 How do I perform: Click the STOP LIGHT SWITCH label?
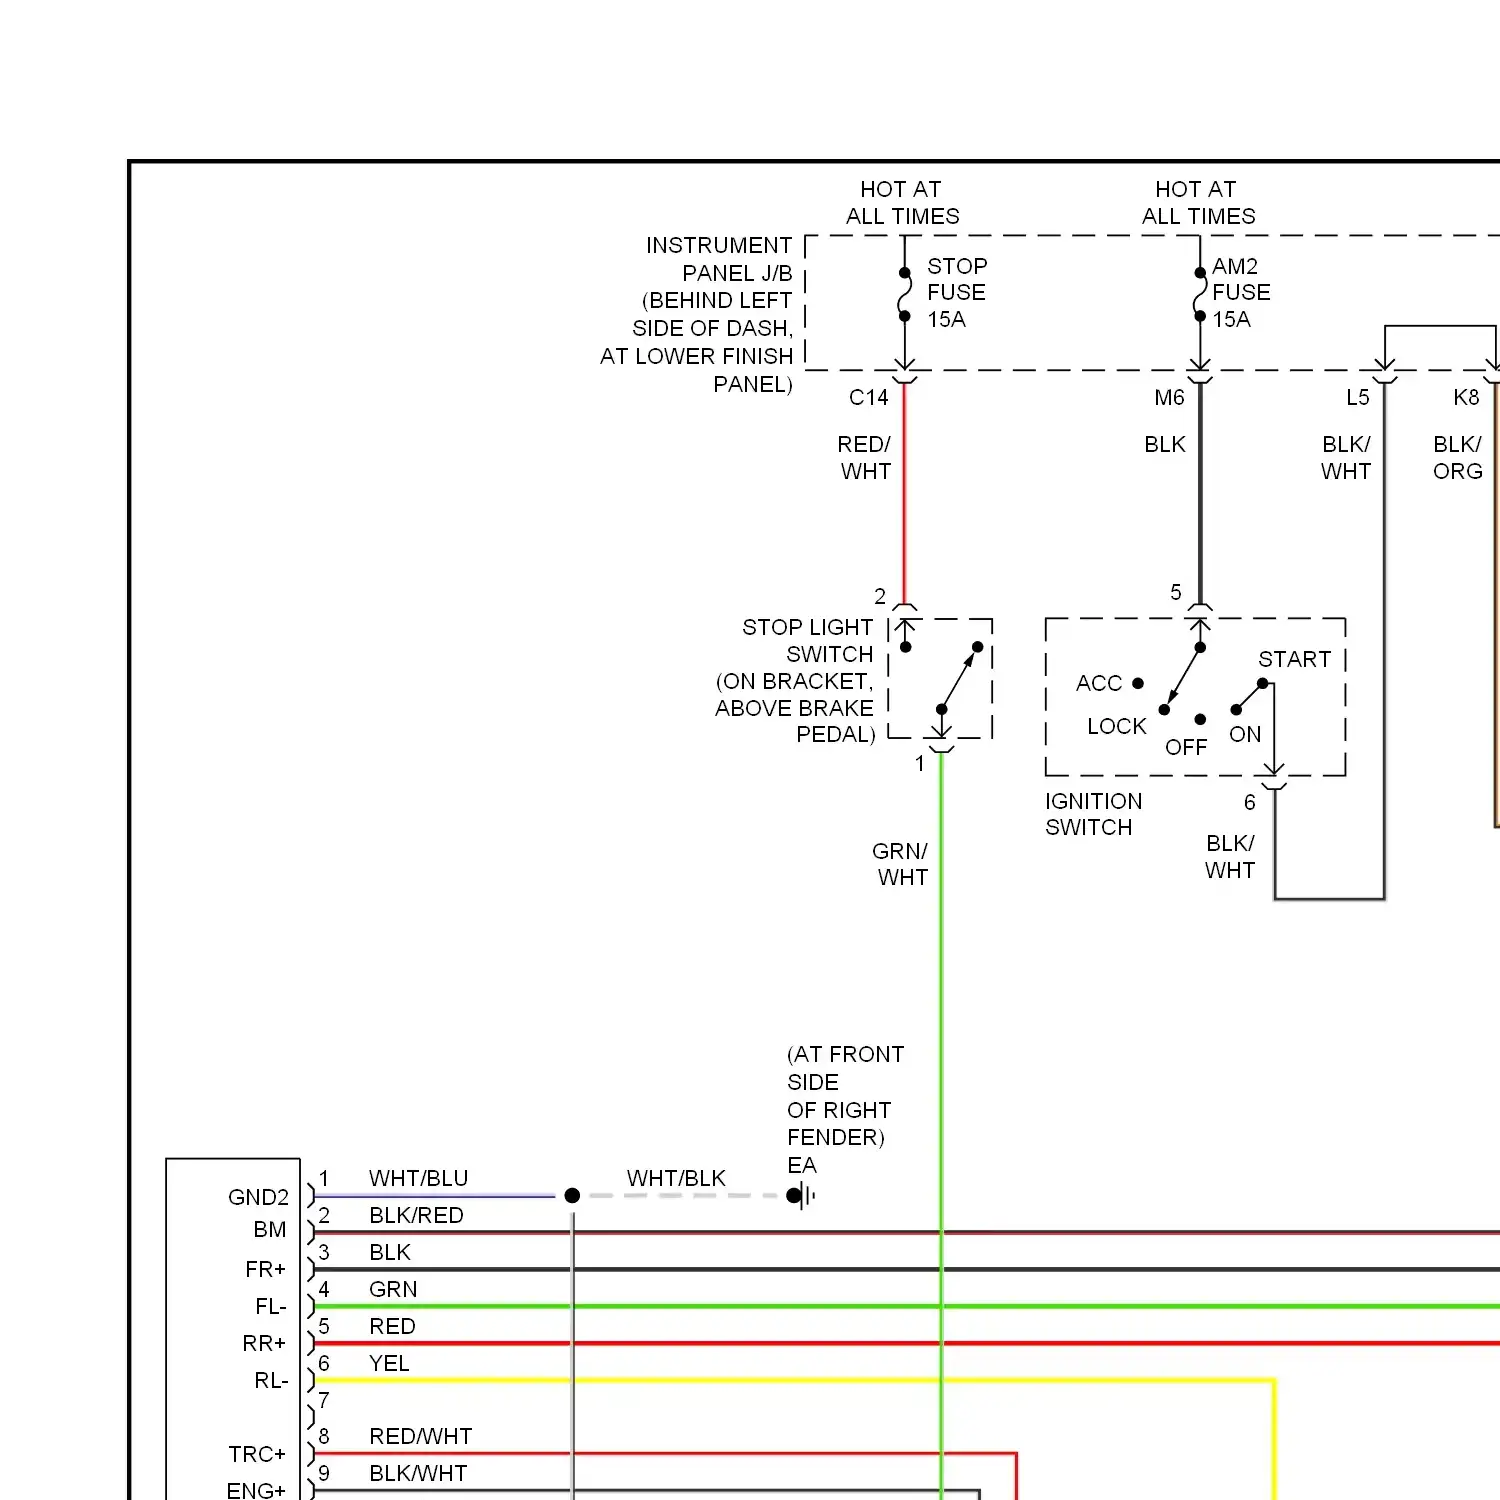click(795, 681)
